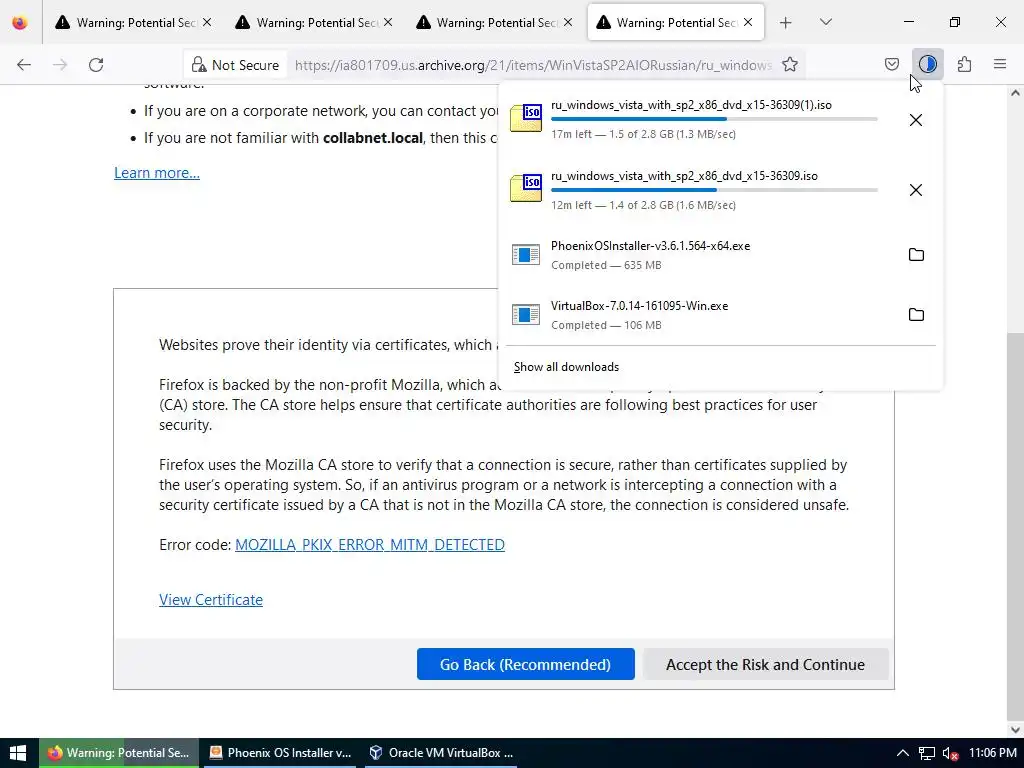
Task: Click the Firefox logo at top-left
Action: tap(20, 23)
